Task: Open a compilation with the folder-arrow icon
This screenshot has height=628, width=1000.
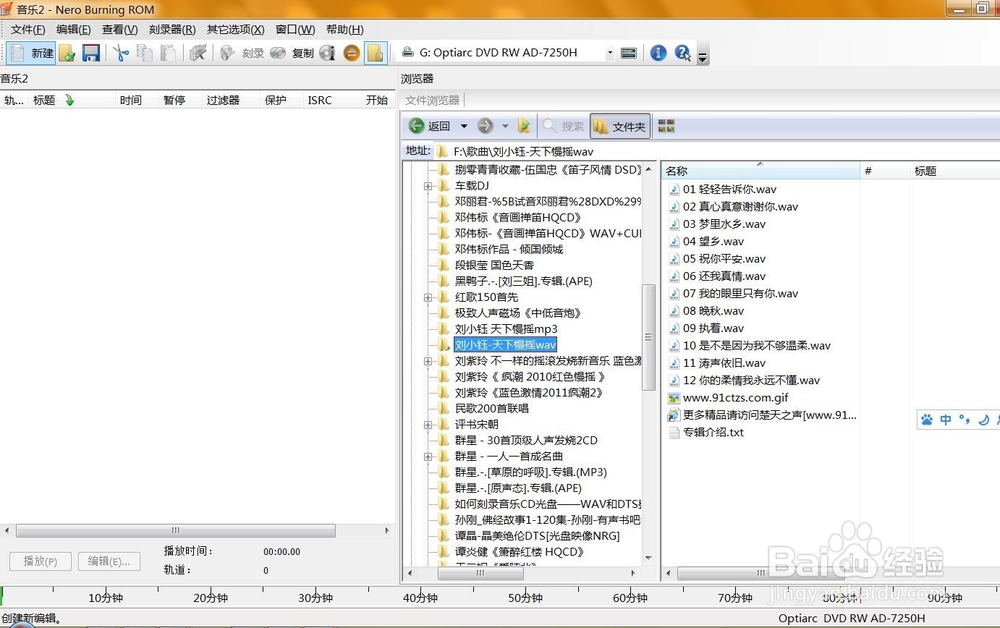Action: [68, 53]
